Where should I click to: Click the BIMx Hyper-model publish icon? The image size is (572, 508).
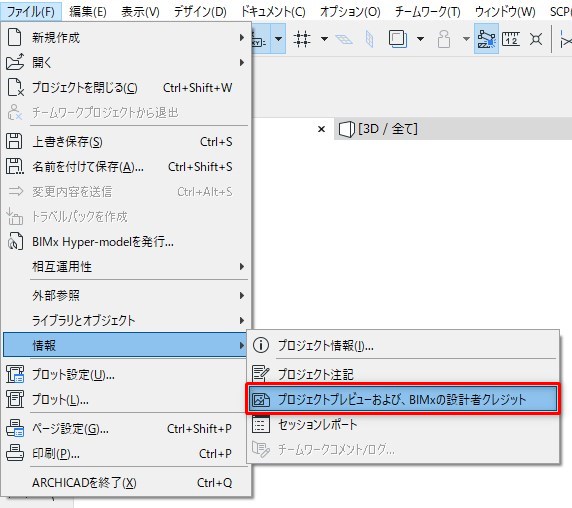(x=15, y=241)
